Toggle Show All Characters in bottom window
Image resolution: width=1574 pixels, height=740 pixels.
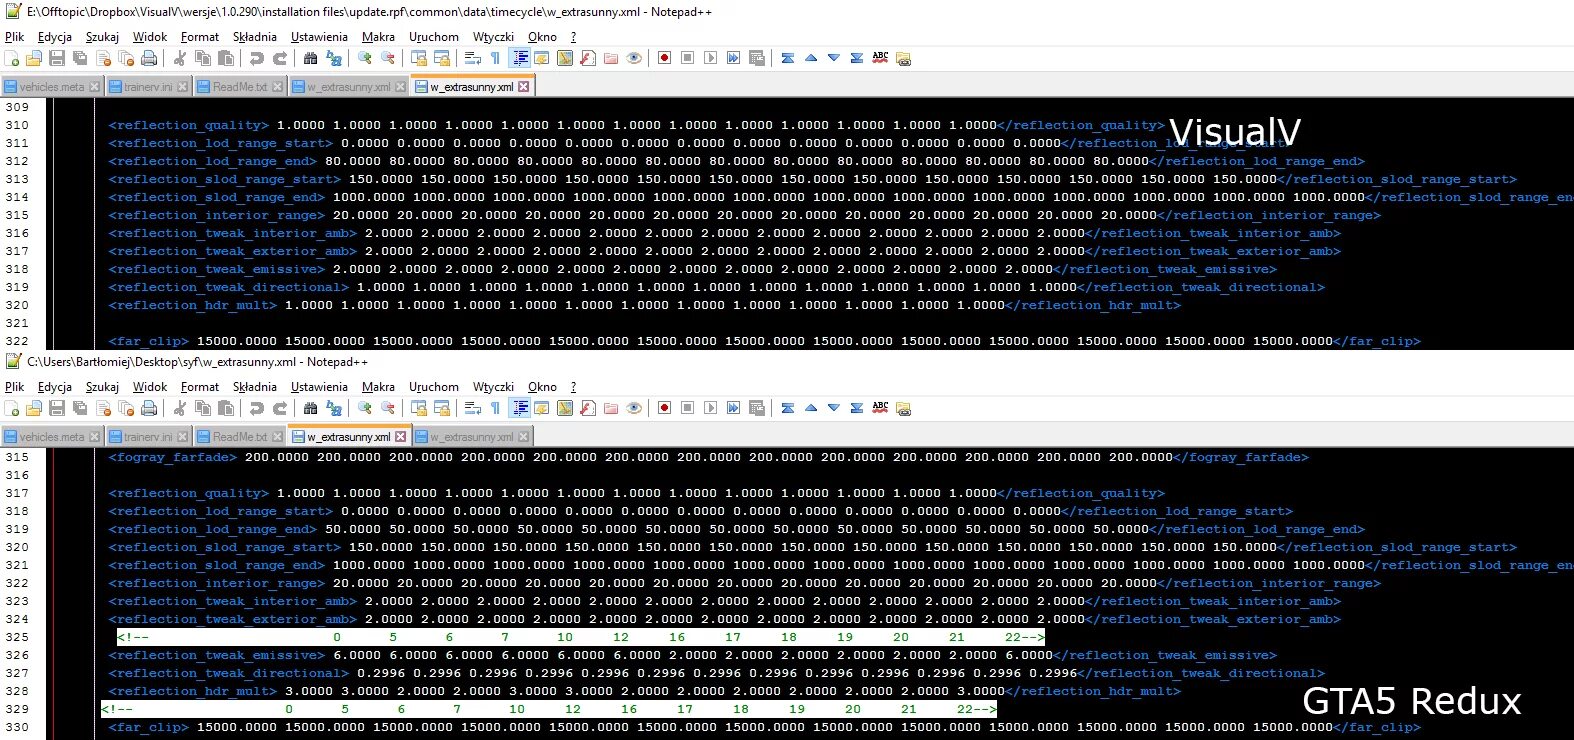click(x=495, y=408)
